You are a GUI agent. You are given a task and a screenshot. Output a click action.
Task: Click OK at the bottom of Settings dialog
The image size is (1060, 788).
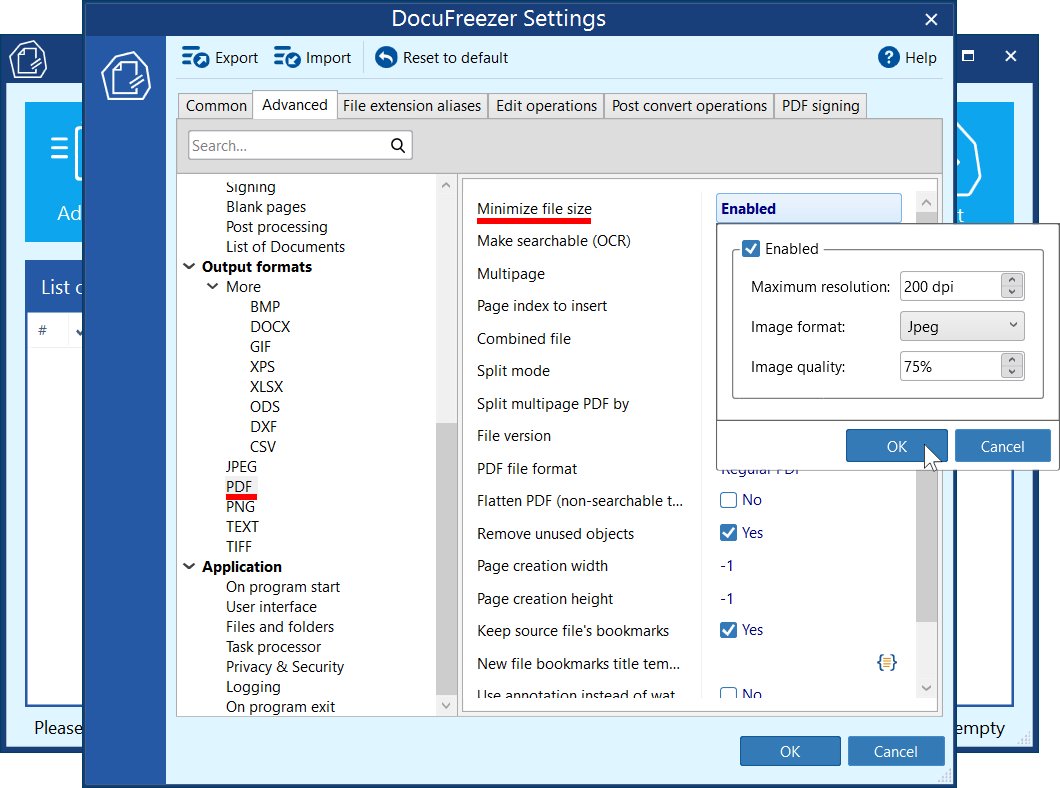[x=790, y=751]
